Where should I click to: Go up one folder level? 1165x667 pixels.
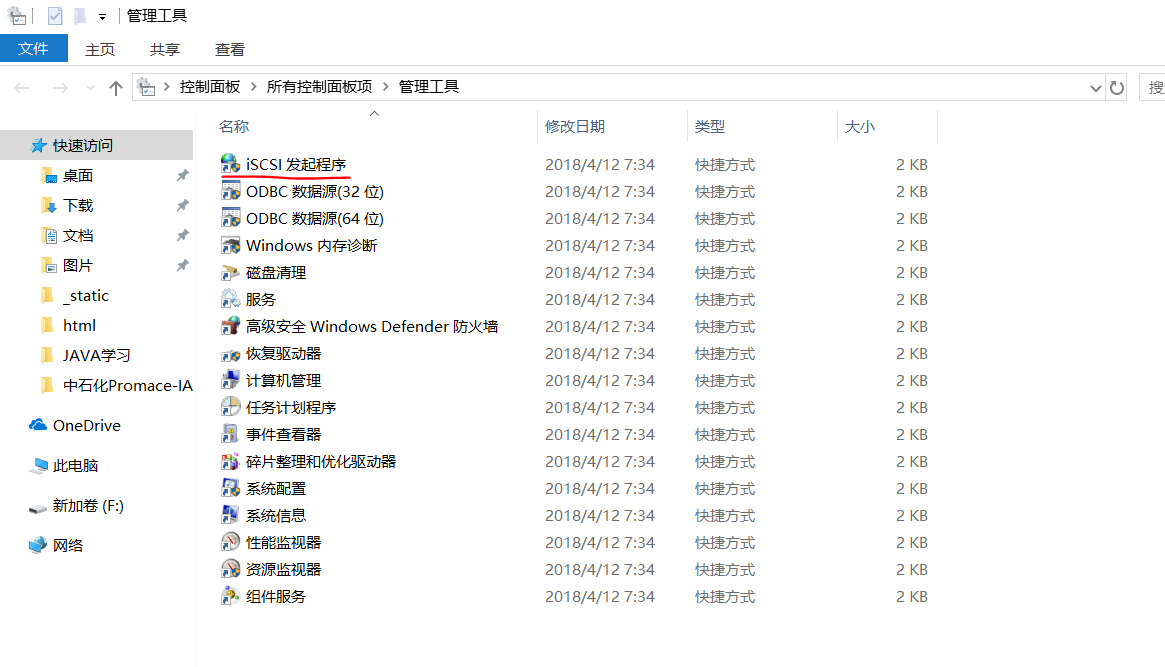tap(115, 88)
